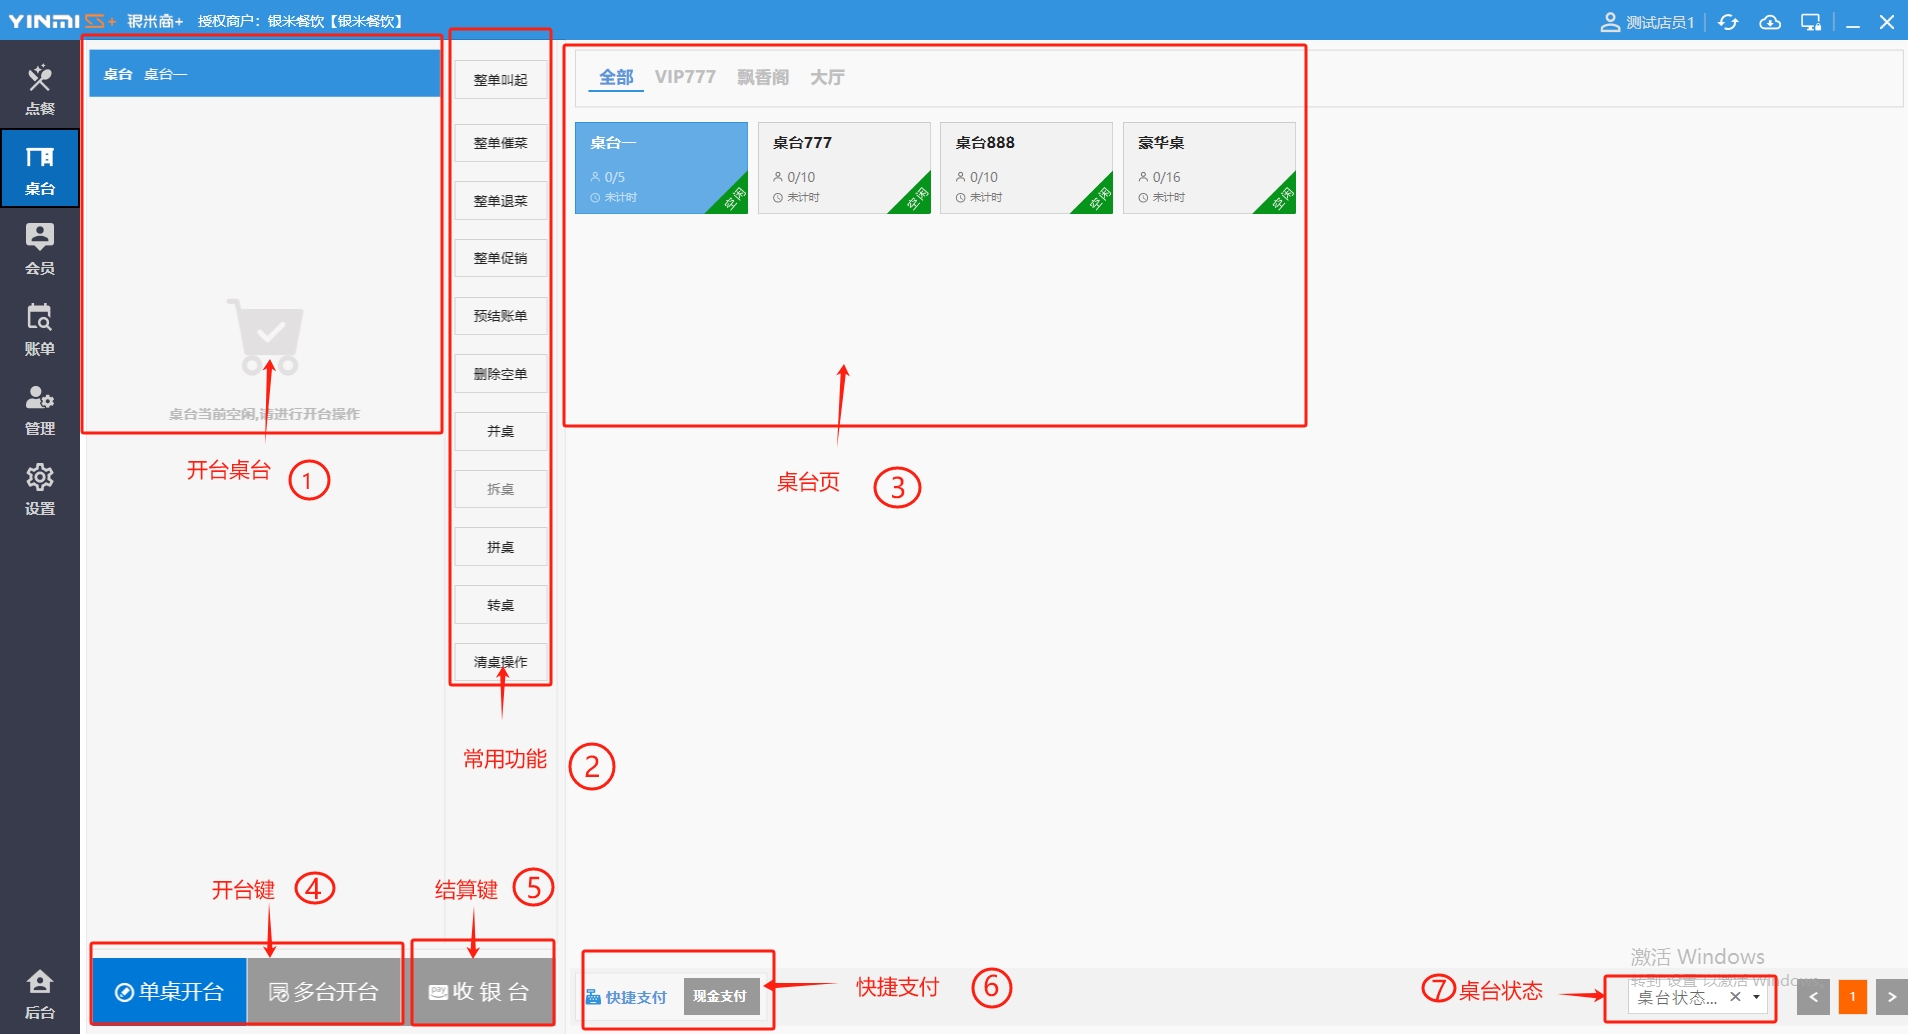The image size is (1908, 1034).
Task: Open the 点餐 ordering sidebar icon
Action: click(40, 89)
